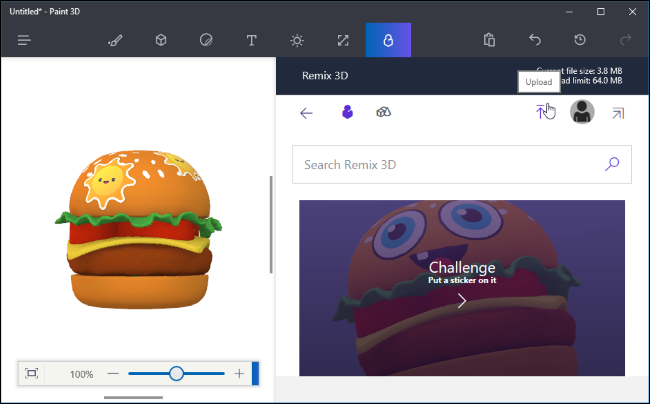650x404 pixels.
Task: Open the 3D shapes collection icon
Action: click(383, 112)
